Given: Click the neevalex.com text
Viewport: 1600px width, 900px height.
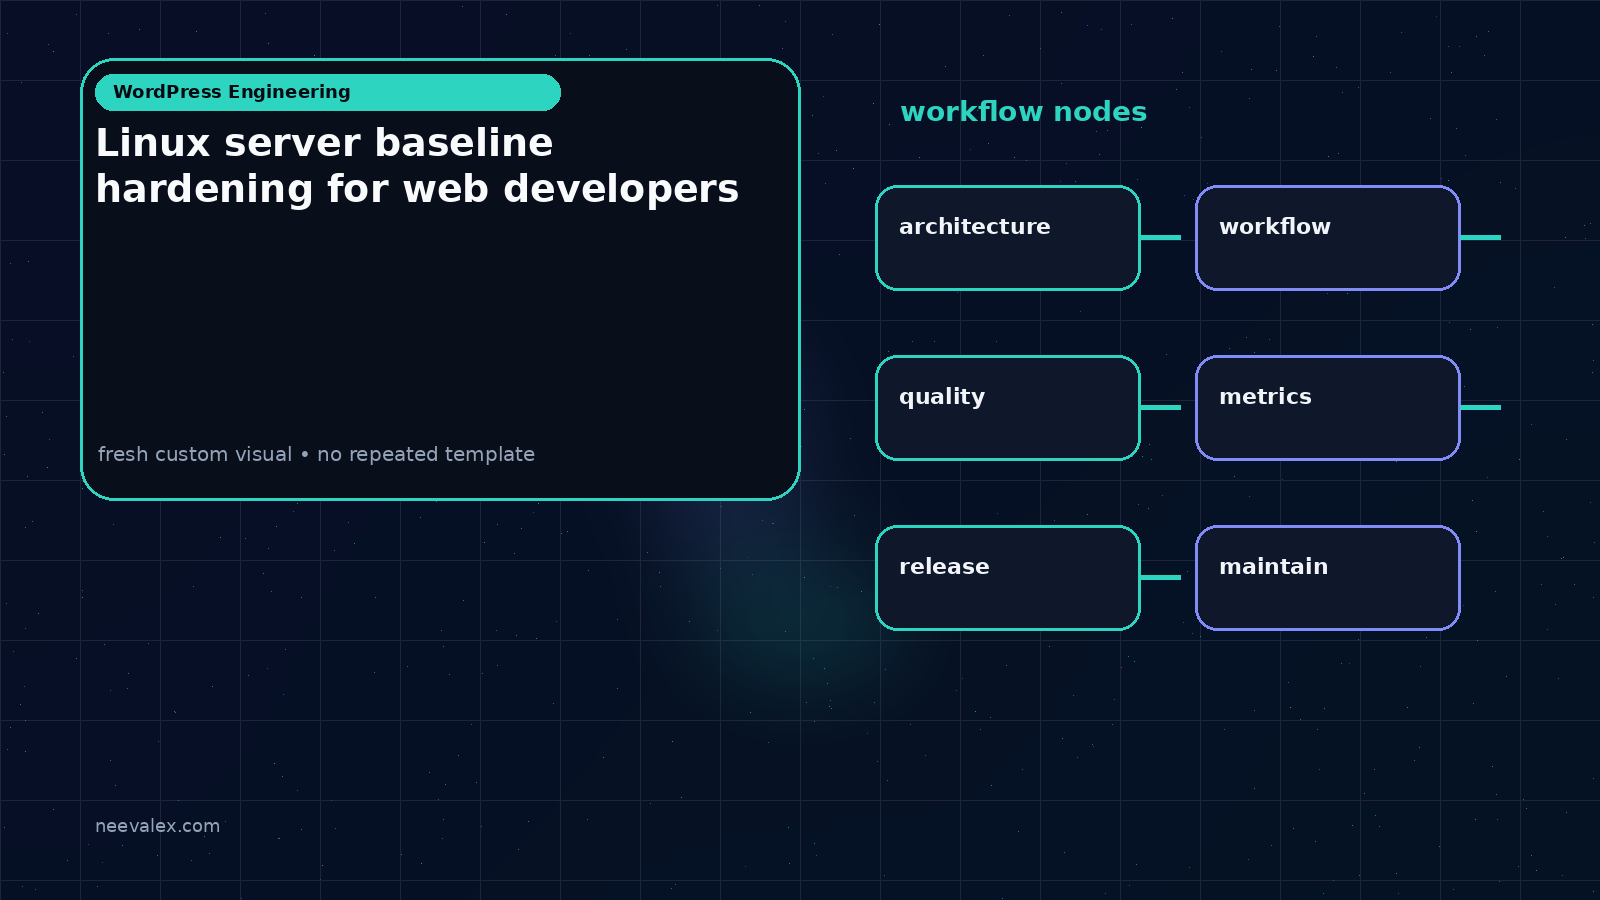Looking at the screenshot, I should click(157, 826).
